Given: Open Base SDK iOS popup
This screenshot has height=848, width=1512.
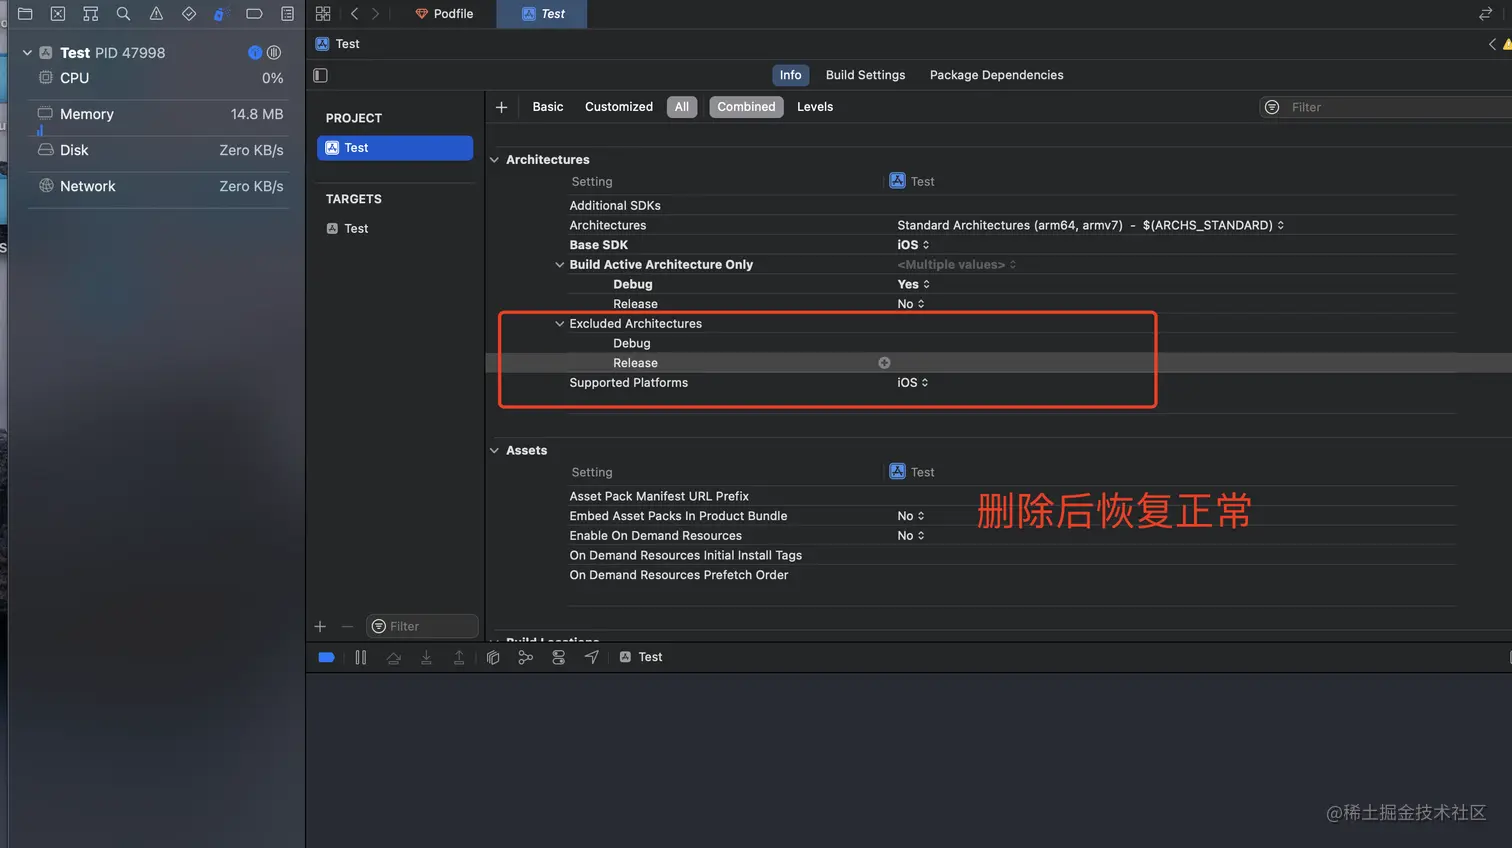Looking at the screenshot, I should (x=913, y=245).
